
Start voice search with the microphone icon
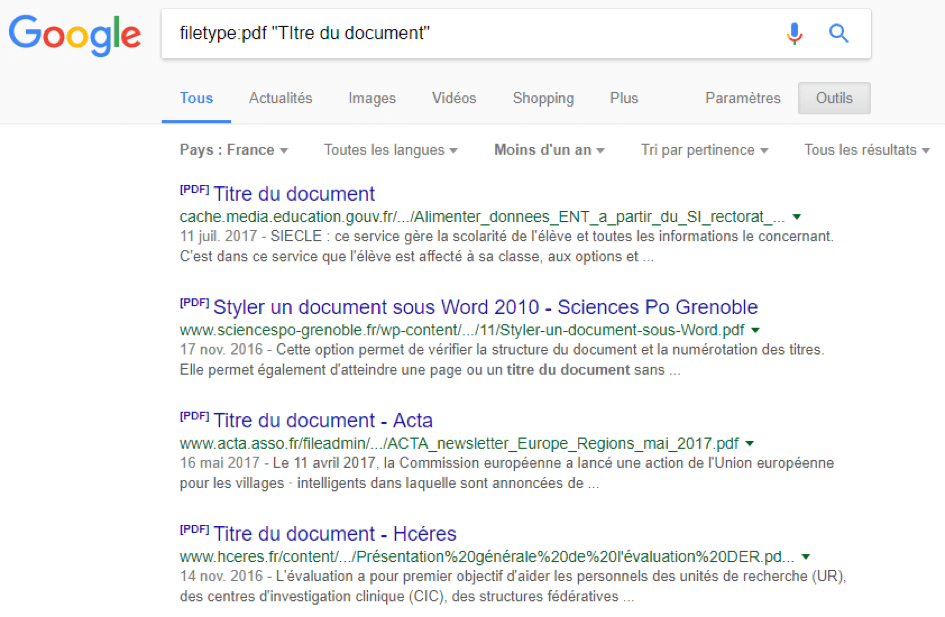tap(794, 34)
